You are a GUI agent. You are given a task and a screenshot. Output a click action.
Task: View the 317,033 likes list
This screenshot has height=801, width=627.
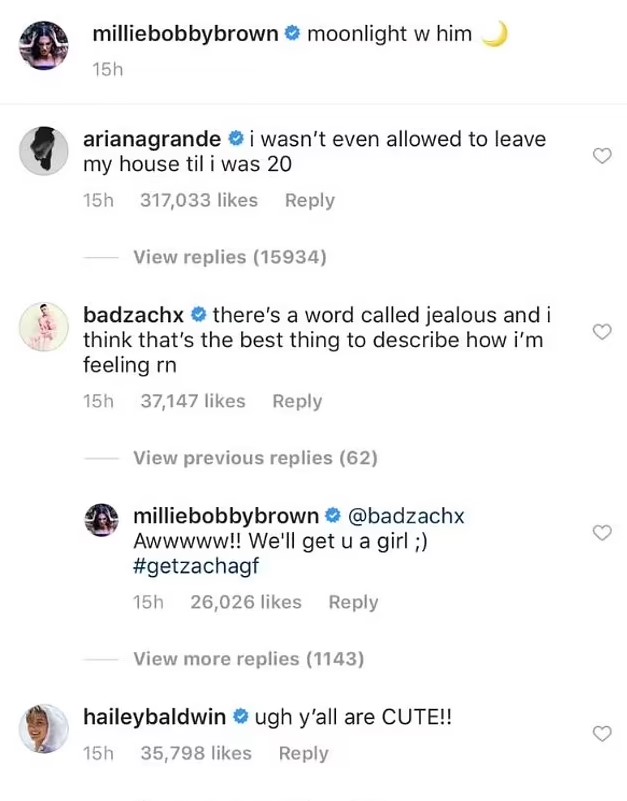click(199, 200)
